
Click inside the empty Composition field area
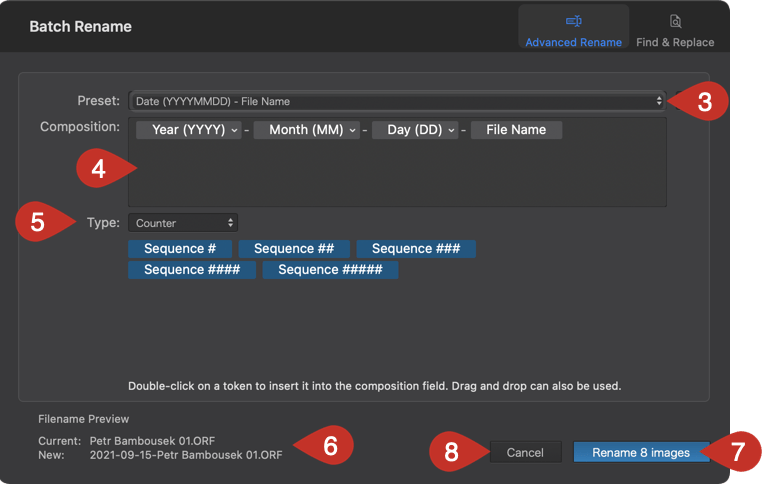(x=397, y=173)
